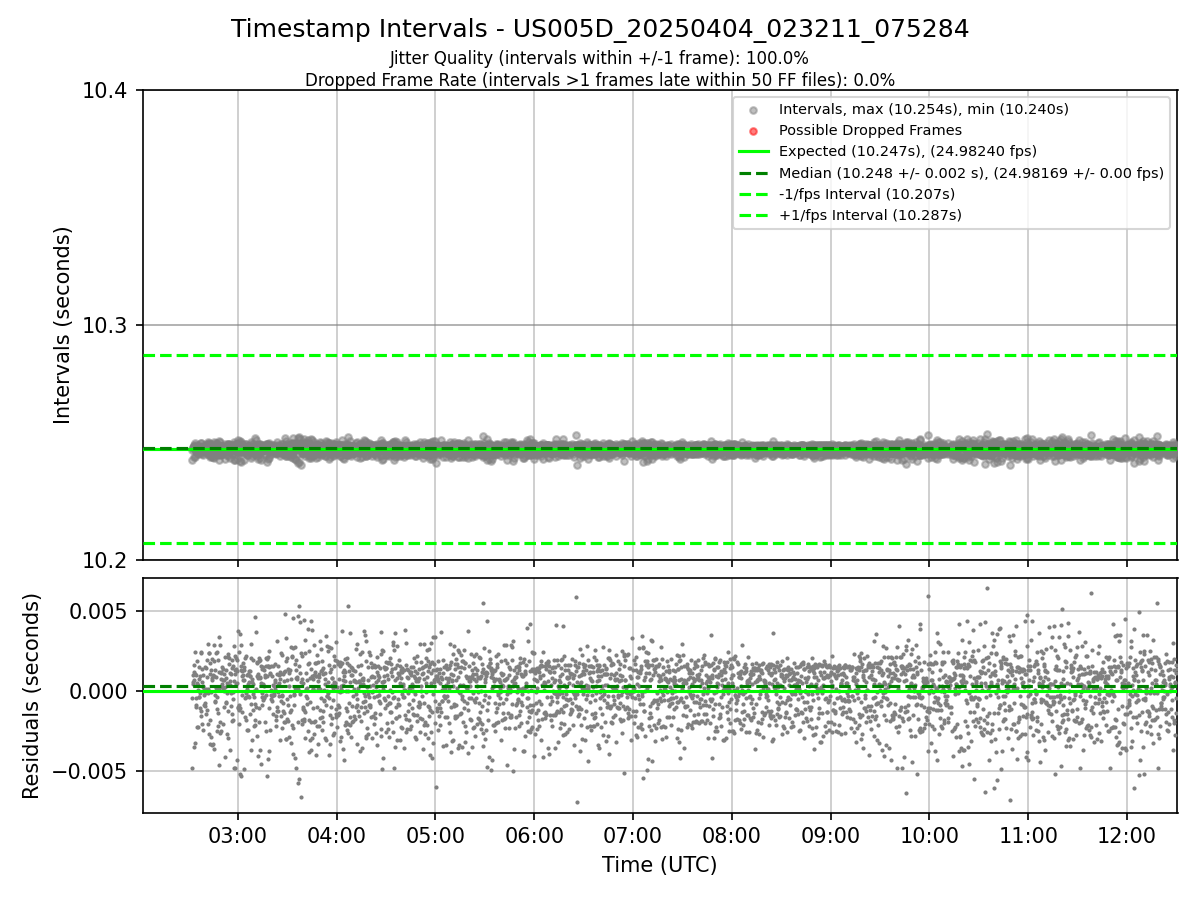Click the 'Jitter Quality' subtitle line
Viewport: 1200px width, 900px height.
599,58
